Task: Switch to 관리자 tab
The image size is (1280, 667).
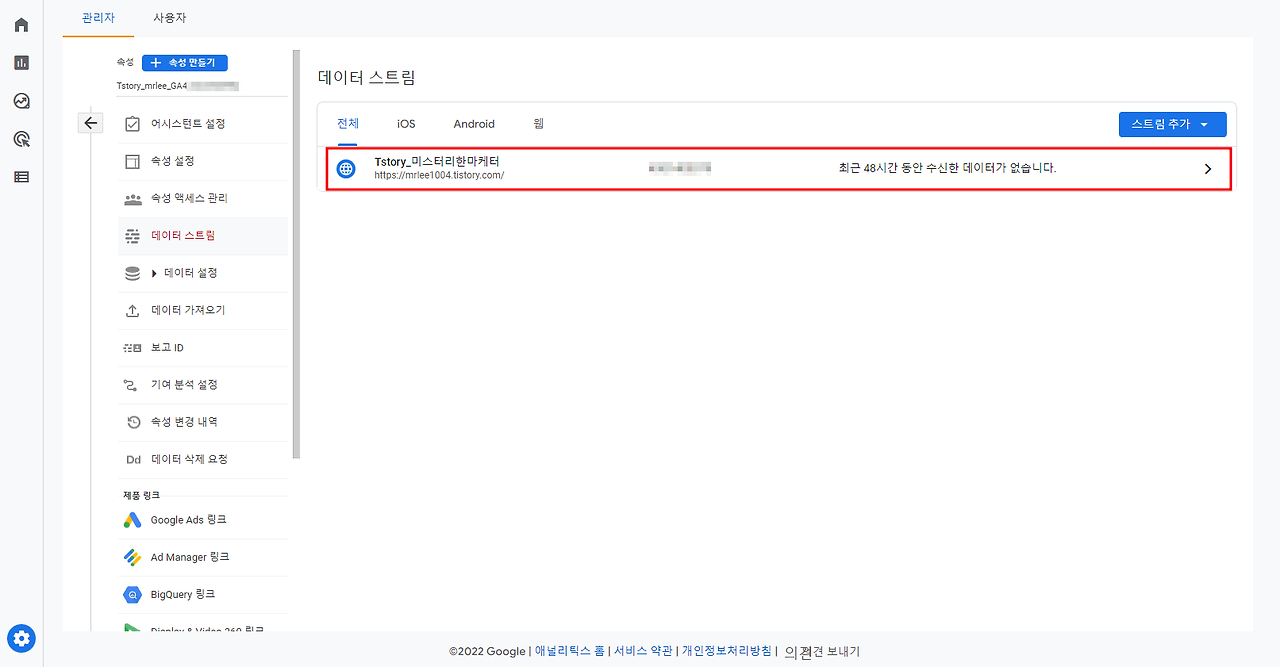Action: click(99, 18)
